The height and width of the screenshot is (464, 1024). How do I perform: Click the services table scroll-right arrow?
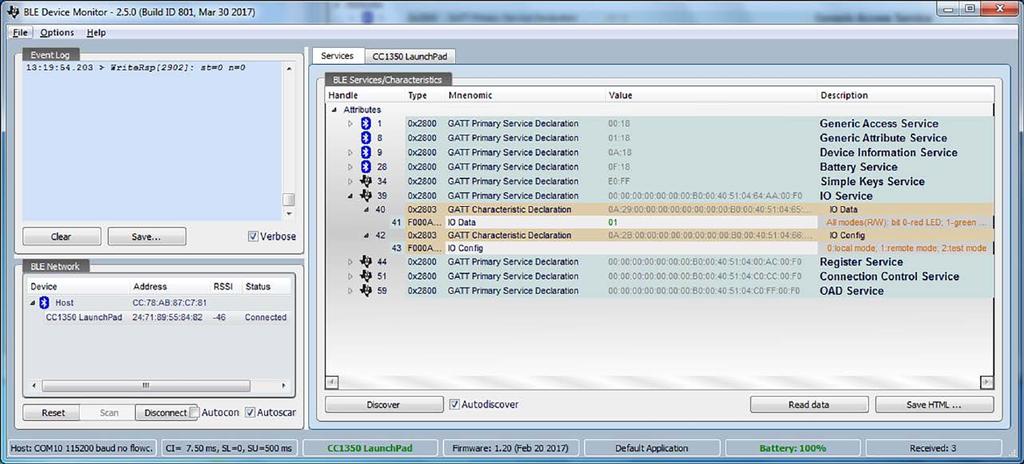coord(987,382)
